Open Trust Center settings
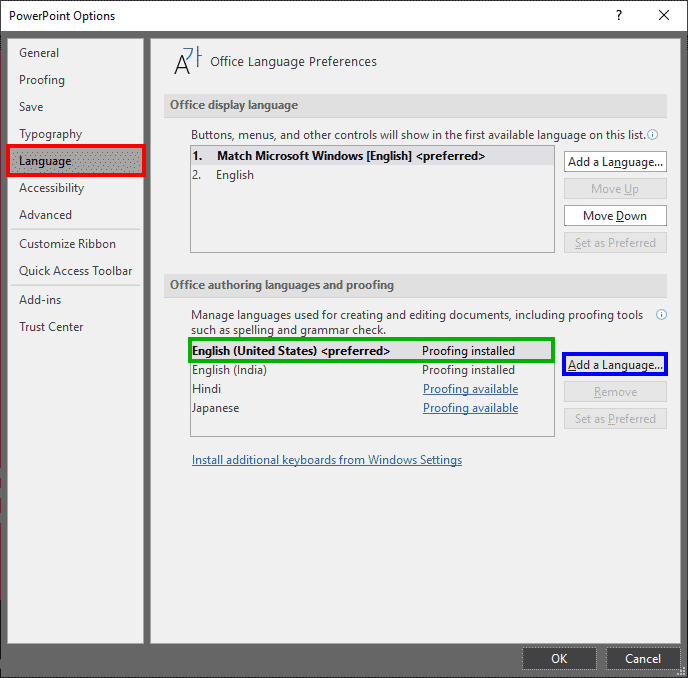The height and width of the screenshot is (678, 688). click(75, 327)
